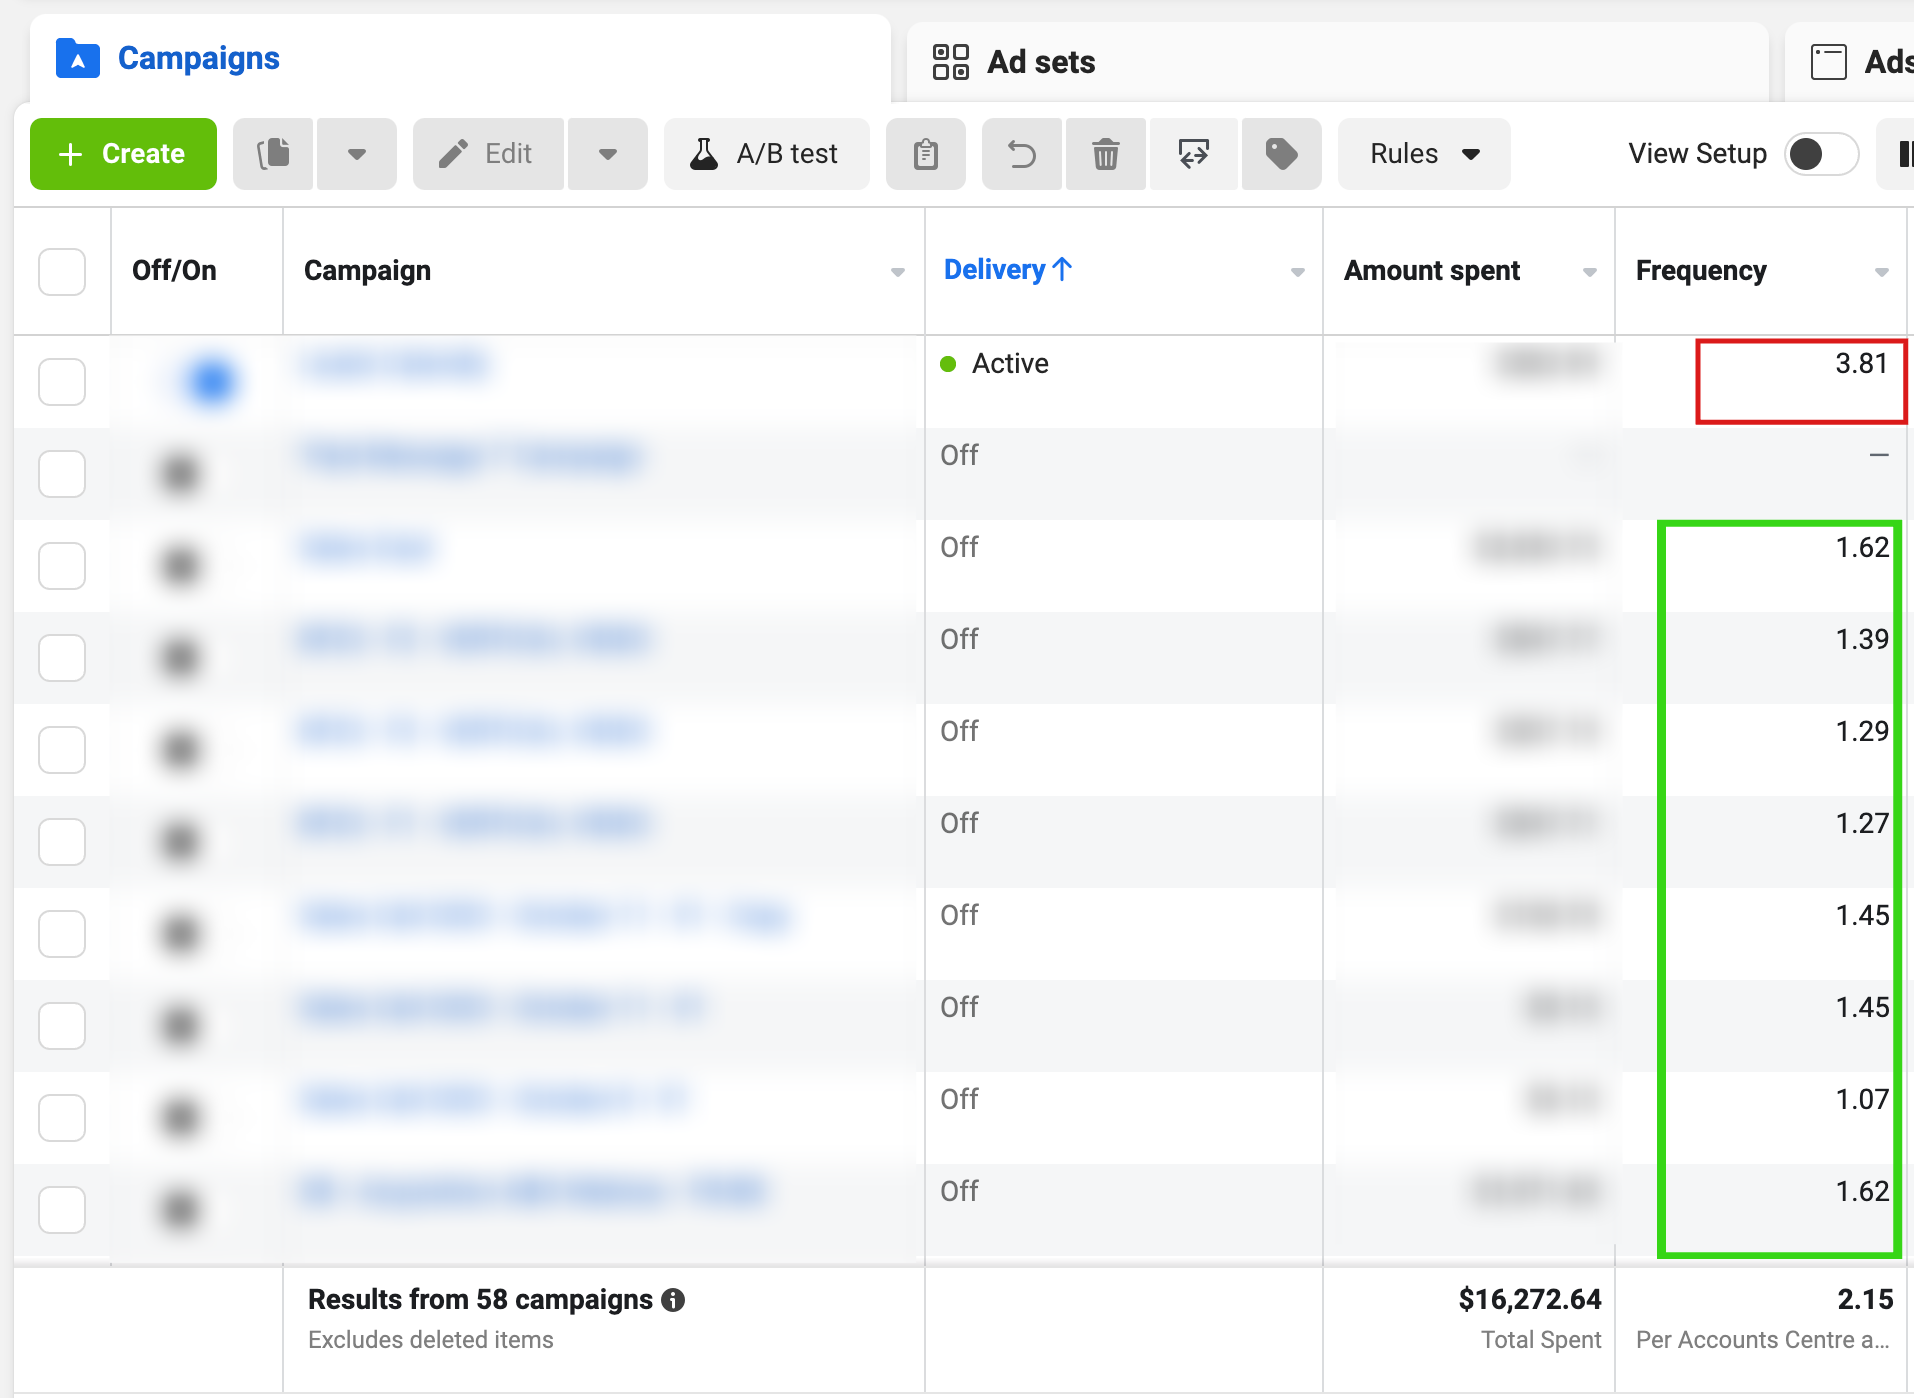Check the box in the row with frequency 1.29
Viewport: 1914px width, 1398px height.
click(62, 750)
